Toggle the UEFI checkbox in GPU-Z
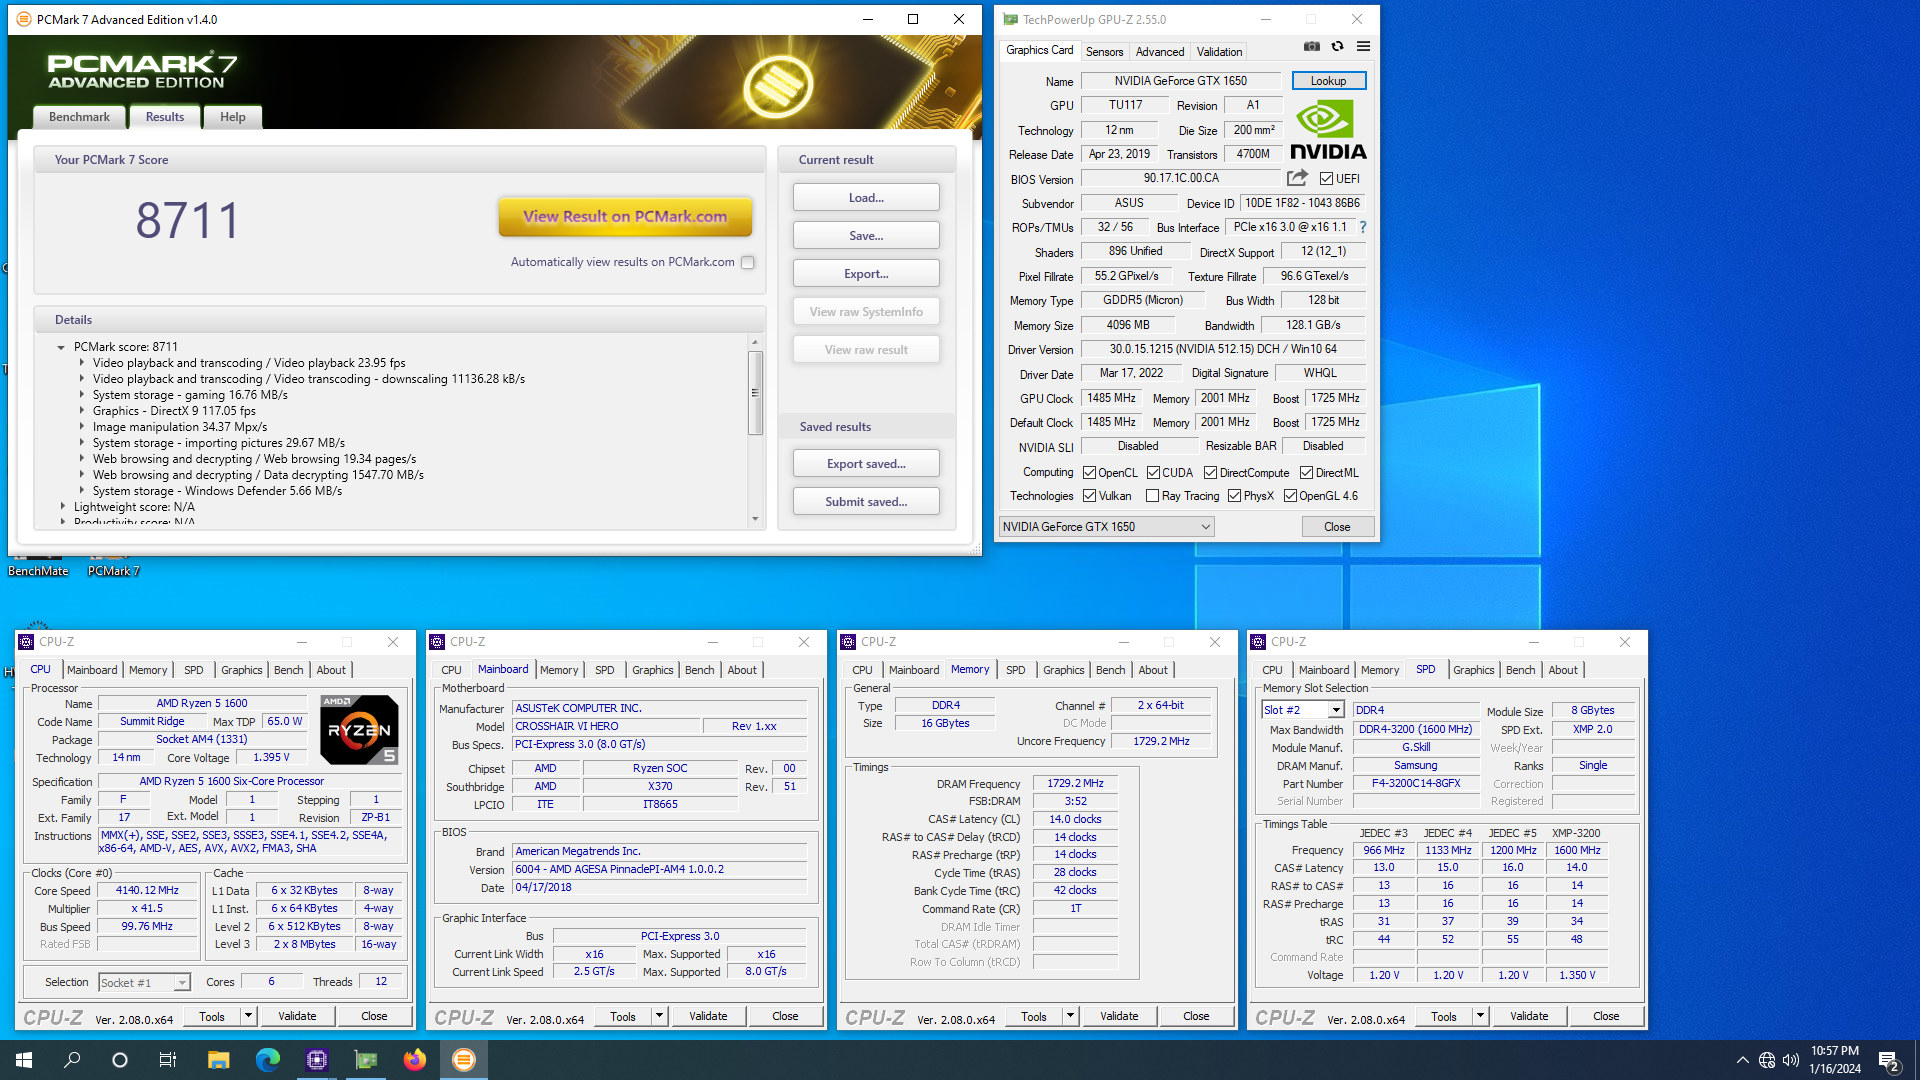The image size is (1920, 1080). (x=1326, y=179)
